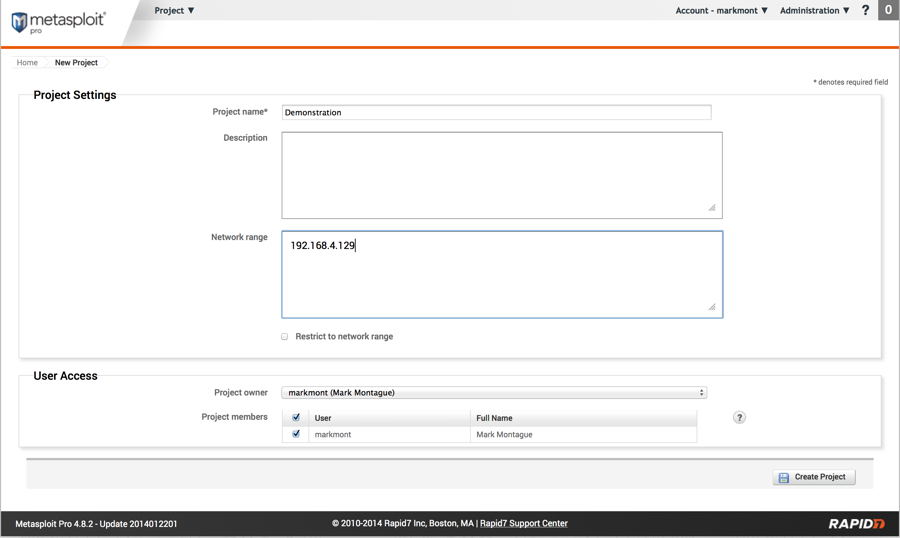900x538 pixels.
Task: Click into the Description text area
Action: (x=502, y=175)
